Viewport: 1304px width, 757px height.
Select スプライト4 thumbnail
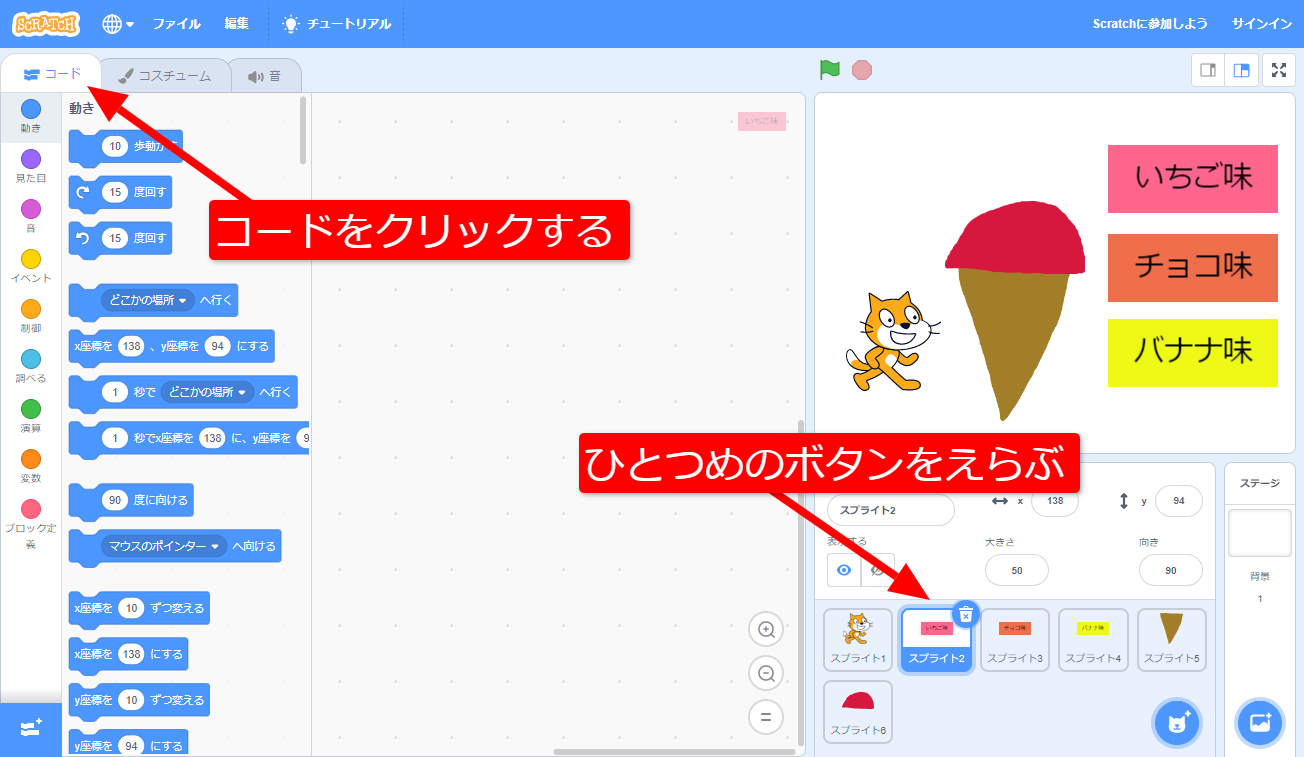(1093, 640)
